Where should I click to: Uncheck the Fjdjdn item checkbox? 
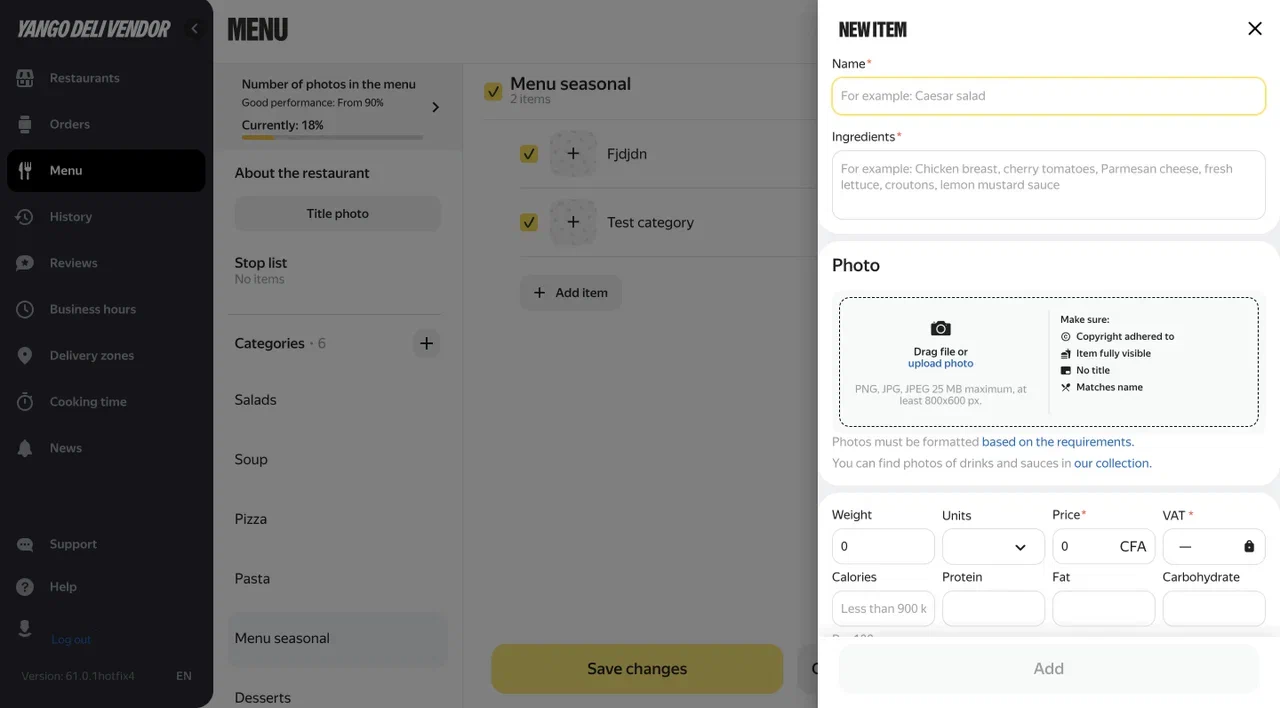(529, 154)
